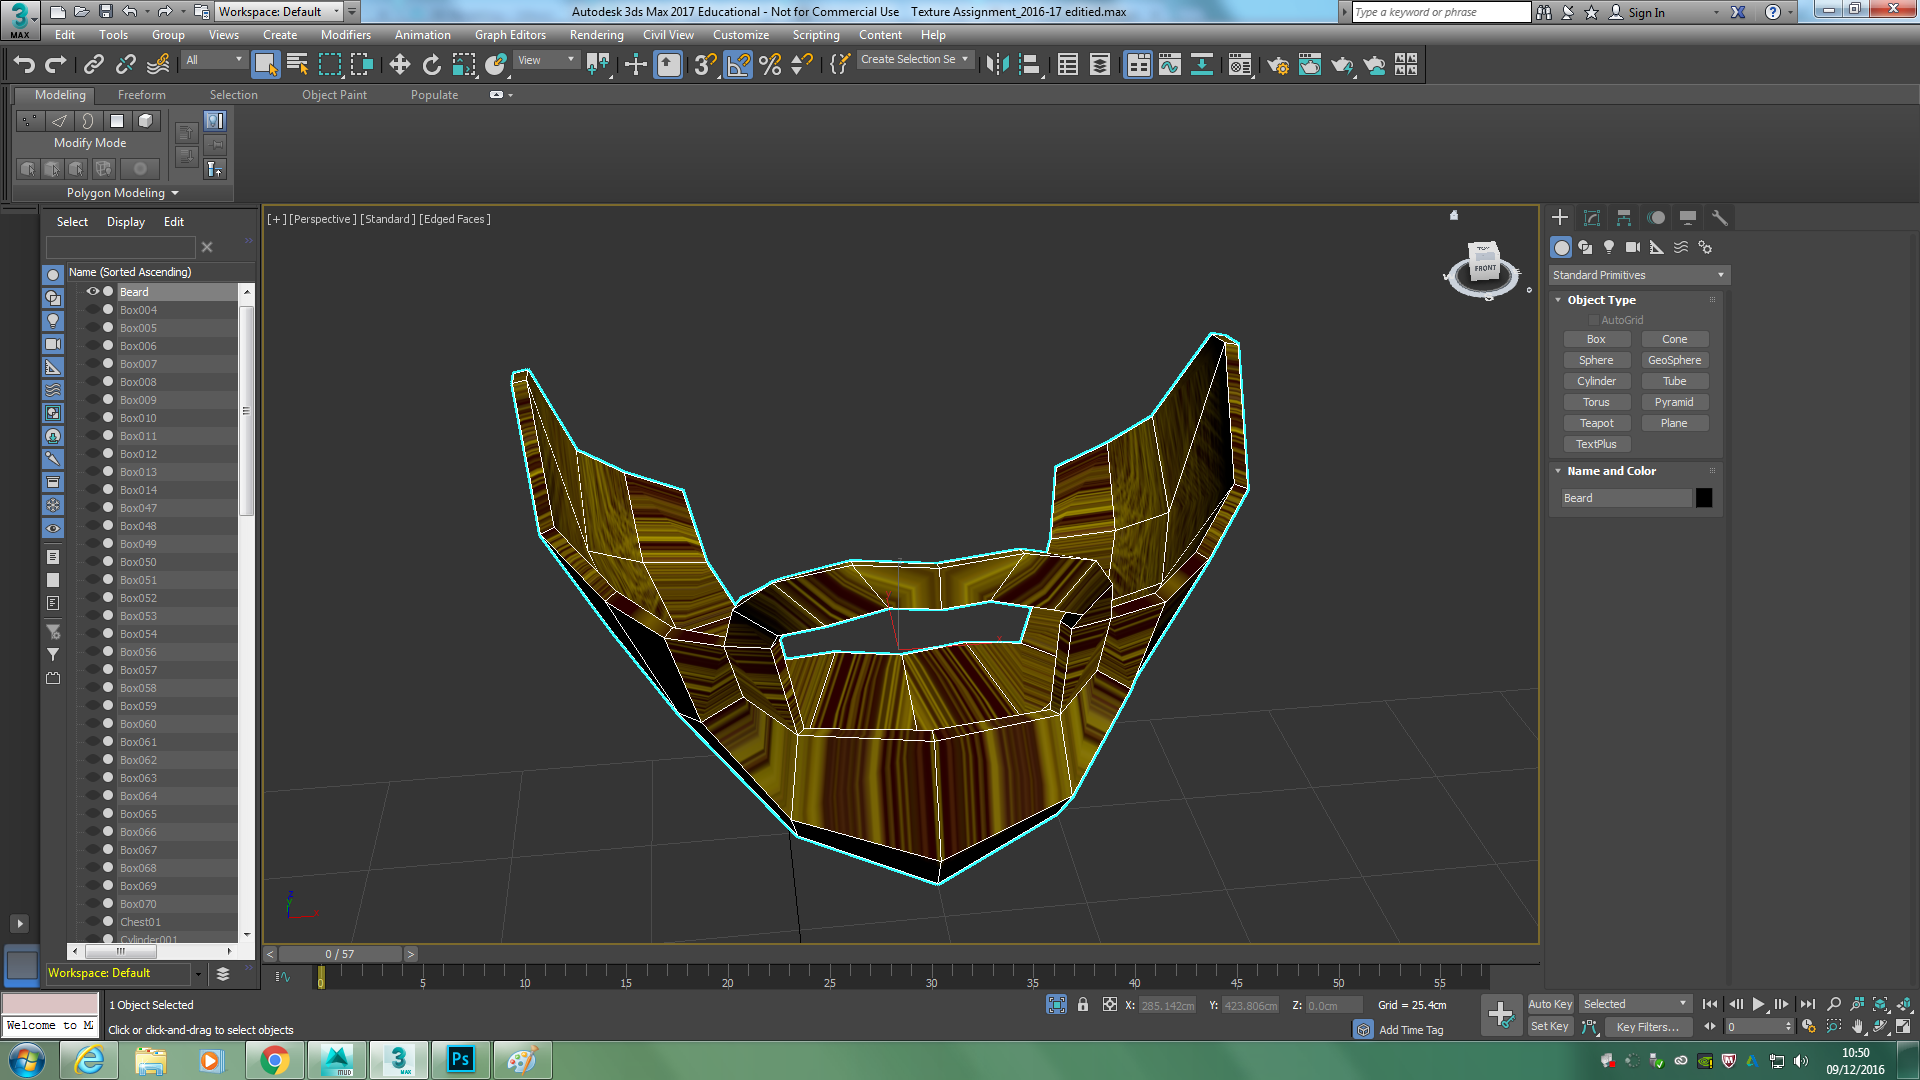This screenshot has width=1920, height=1080.
Task: Switch to Modify command panel tab
Action: [1592, 217]
